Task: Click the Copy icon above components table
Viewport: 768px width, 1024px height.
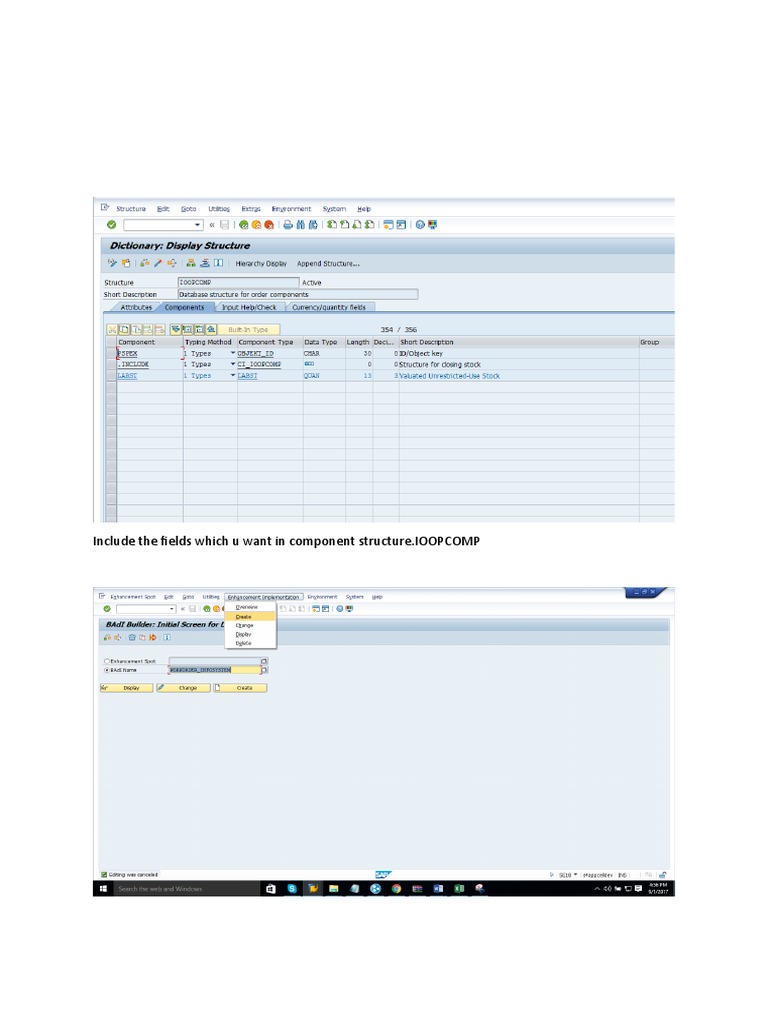Action: coord(123,330)
